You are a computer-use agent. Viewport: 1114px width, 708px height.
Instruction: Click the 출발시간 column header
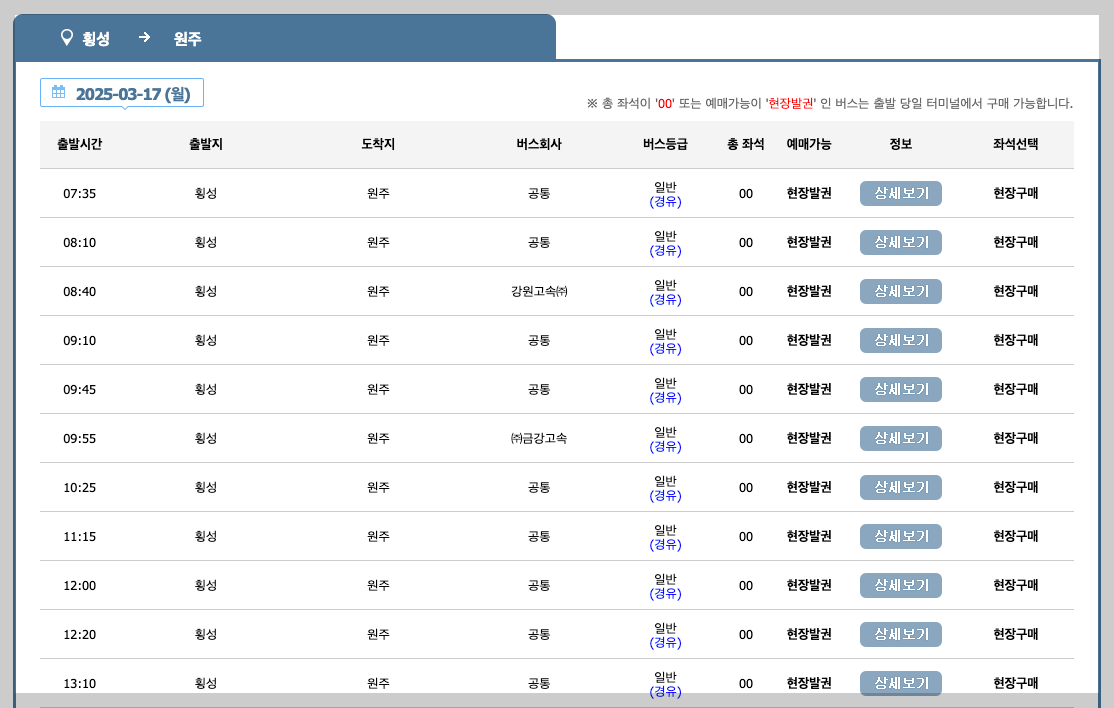pos(78,144)
